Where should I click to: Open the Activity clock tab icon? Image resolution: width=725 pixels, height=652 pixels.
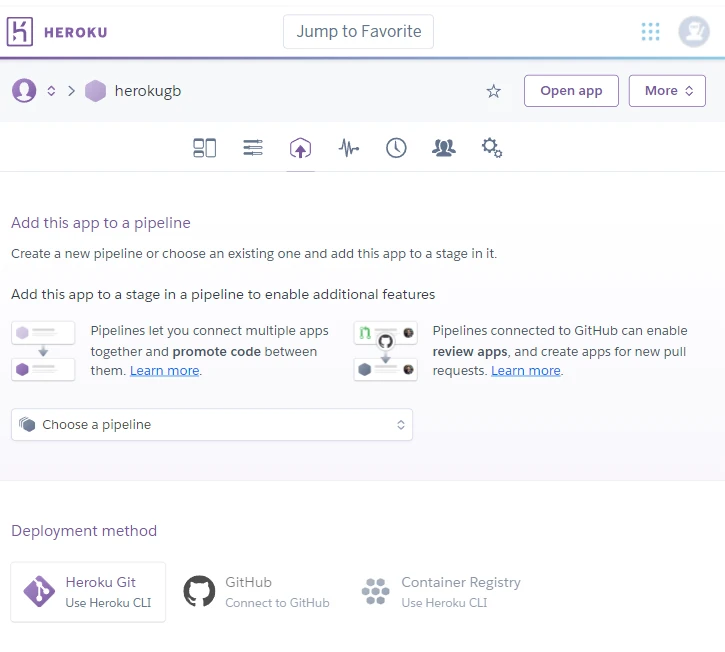tap(396, 148)
